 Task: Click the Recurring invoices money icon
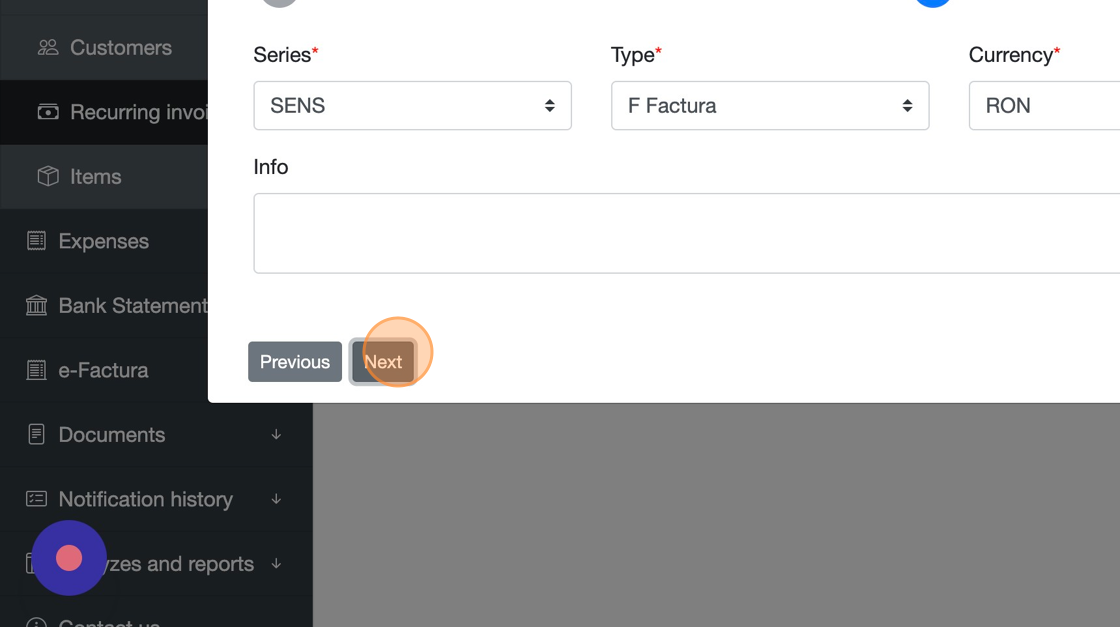[x=47, y=112]
